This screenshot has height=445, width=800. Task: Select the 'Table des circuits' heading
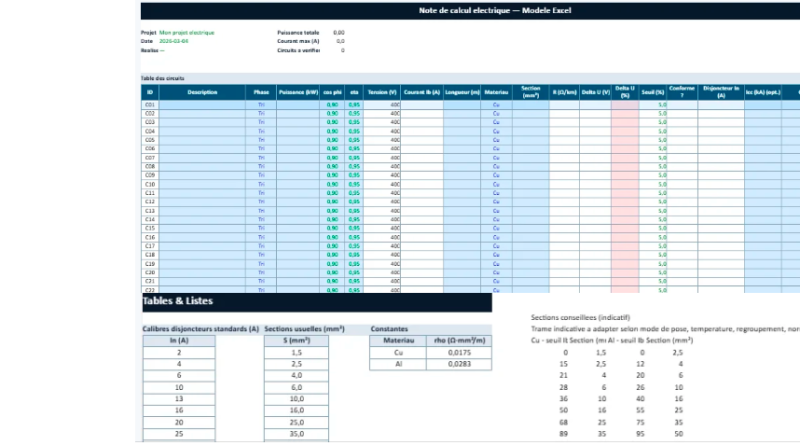coord(162,78)
